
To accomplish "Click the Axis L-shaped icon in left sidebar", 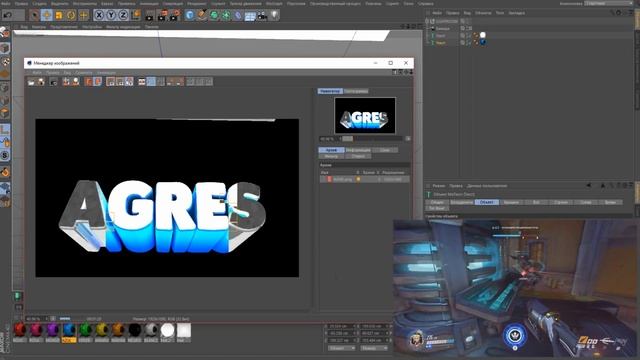I will pyautogui.click(x=5, y=129).
